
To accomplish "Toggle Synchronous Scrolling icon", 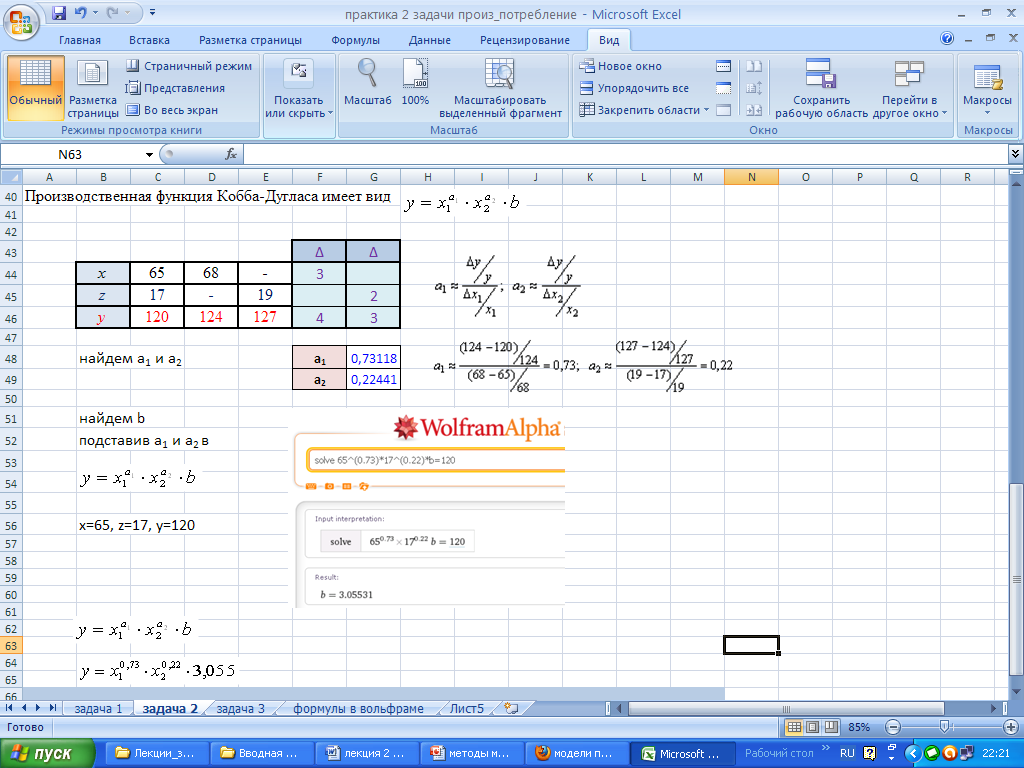I will [x=754, y=88].
